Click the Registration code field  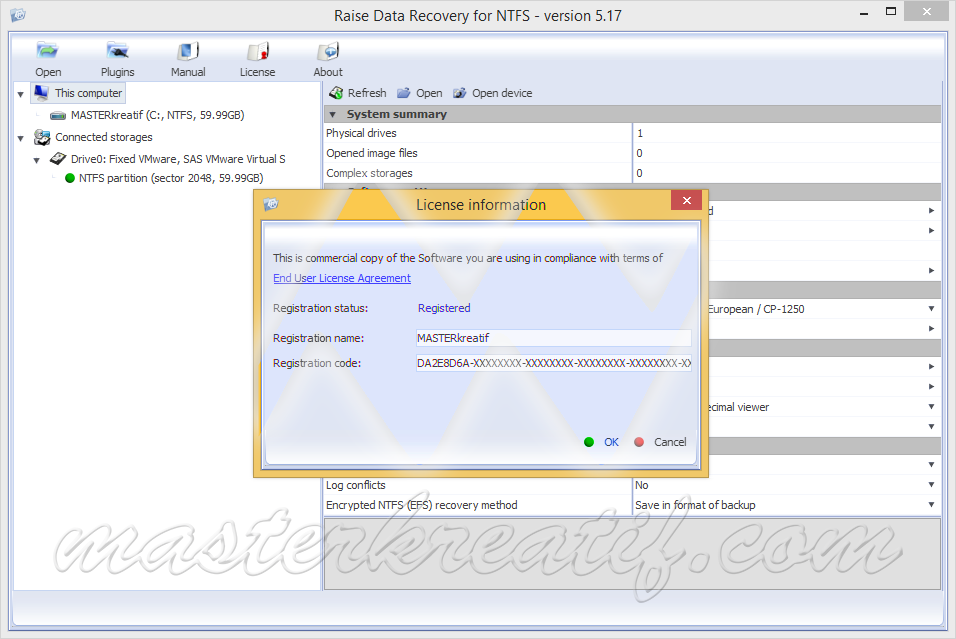(x=554, y=363)
